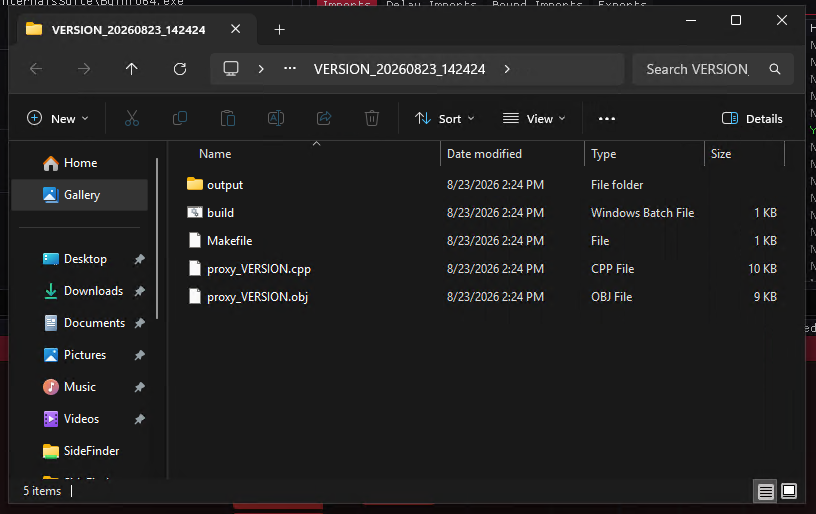Click the Delete trash icon
Screen dimensions: 816x514
(372, 119)
